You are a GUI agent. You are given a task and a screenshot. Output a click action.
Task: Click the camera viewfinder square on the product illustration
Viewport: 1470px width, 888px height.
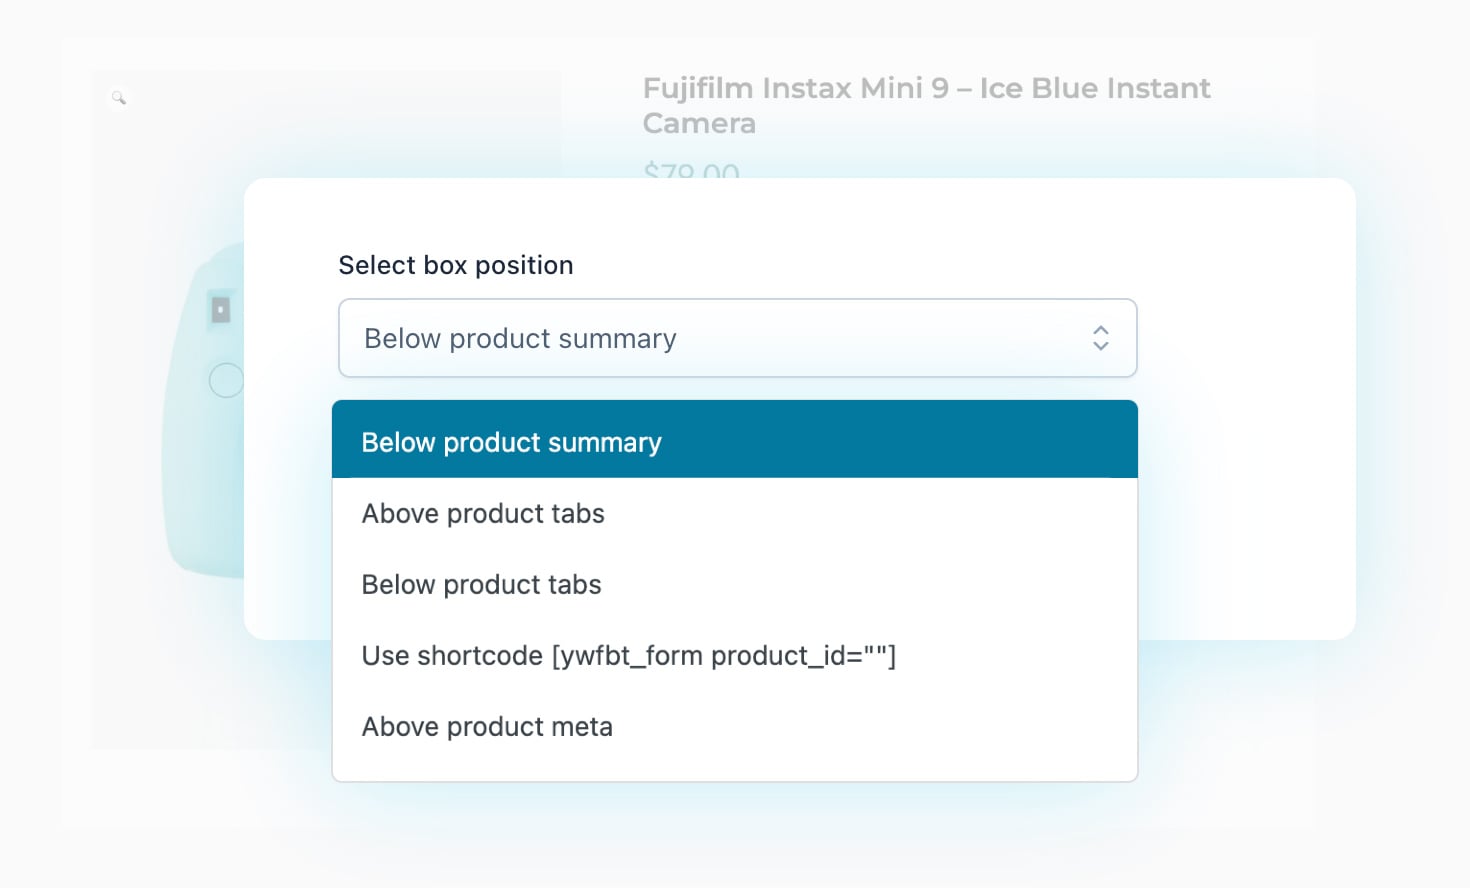(219, 310)
